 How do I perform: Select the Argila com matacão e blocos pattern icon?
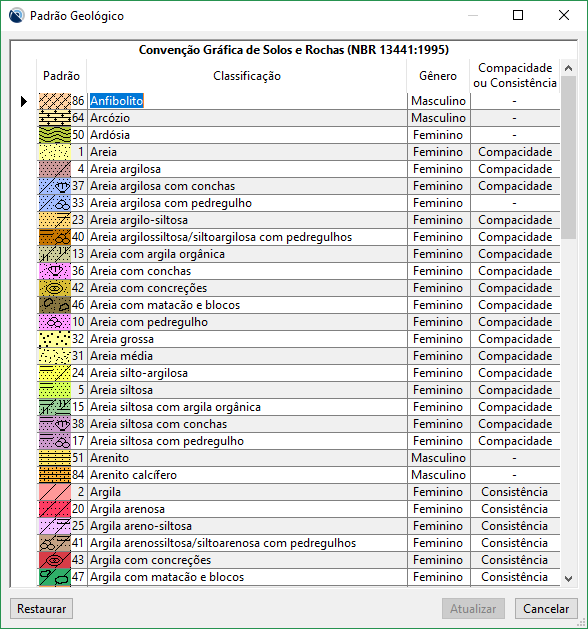(55, 577)
